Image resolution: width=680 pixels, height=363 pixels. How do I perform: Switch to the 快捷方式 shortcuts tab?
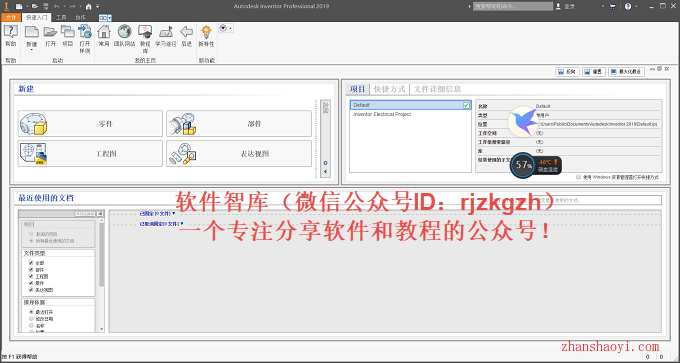coord(389,89)
